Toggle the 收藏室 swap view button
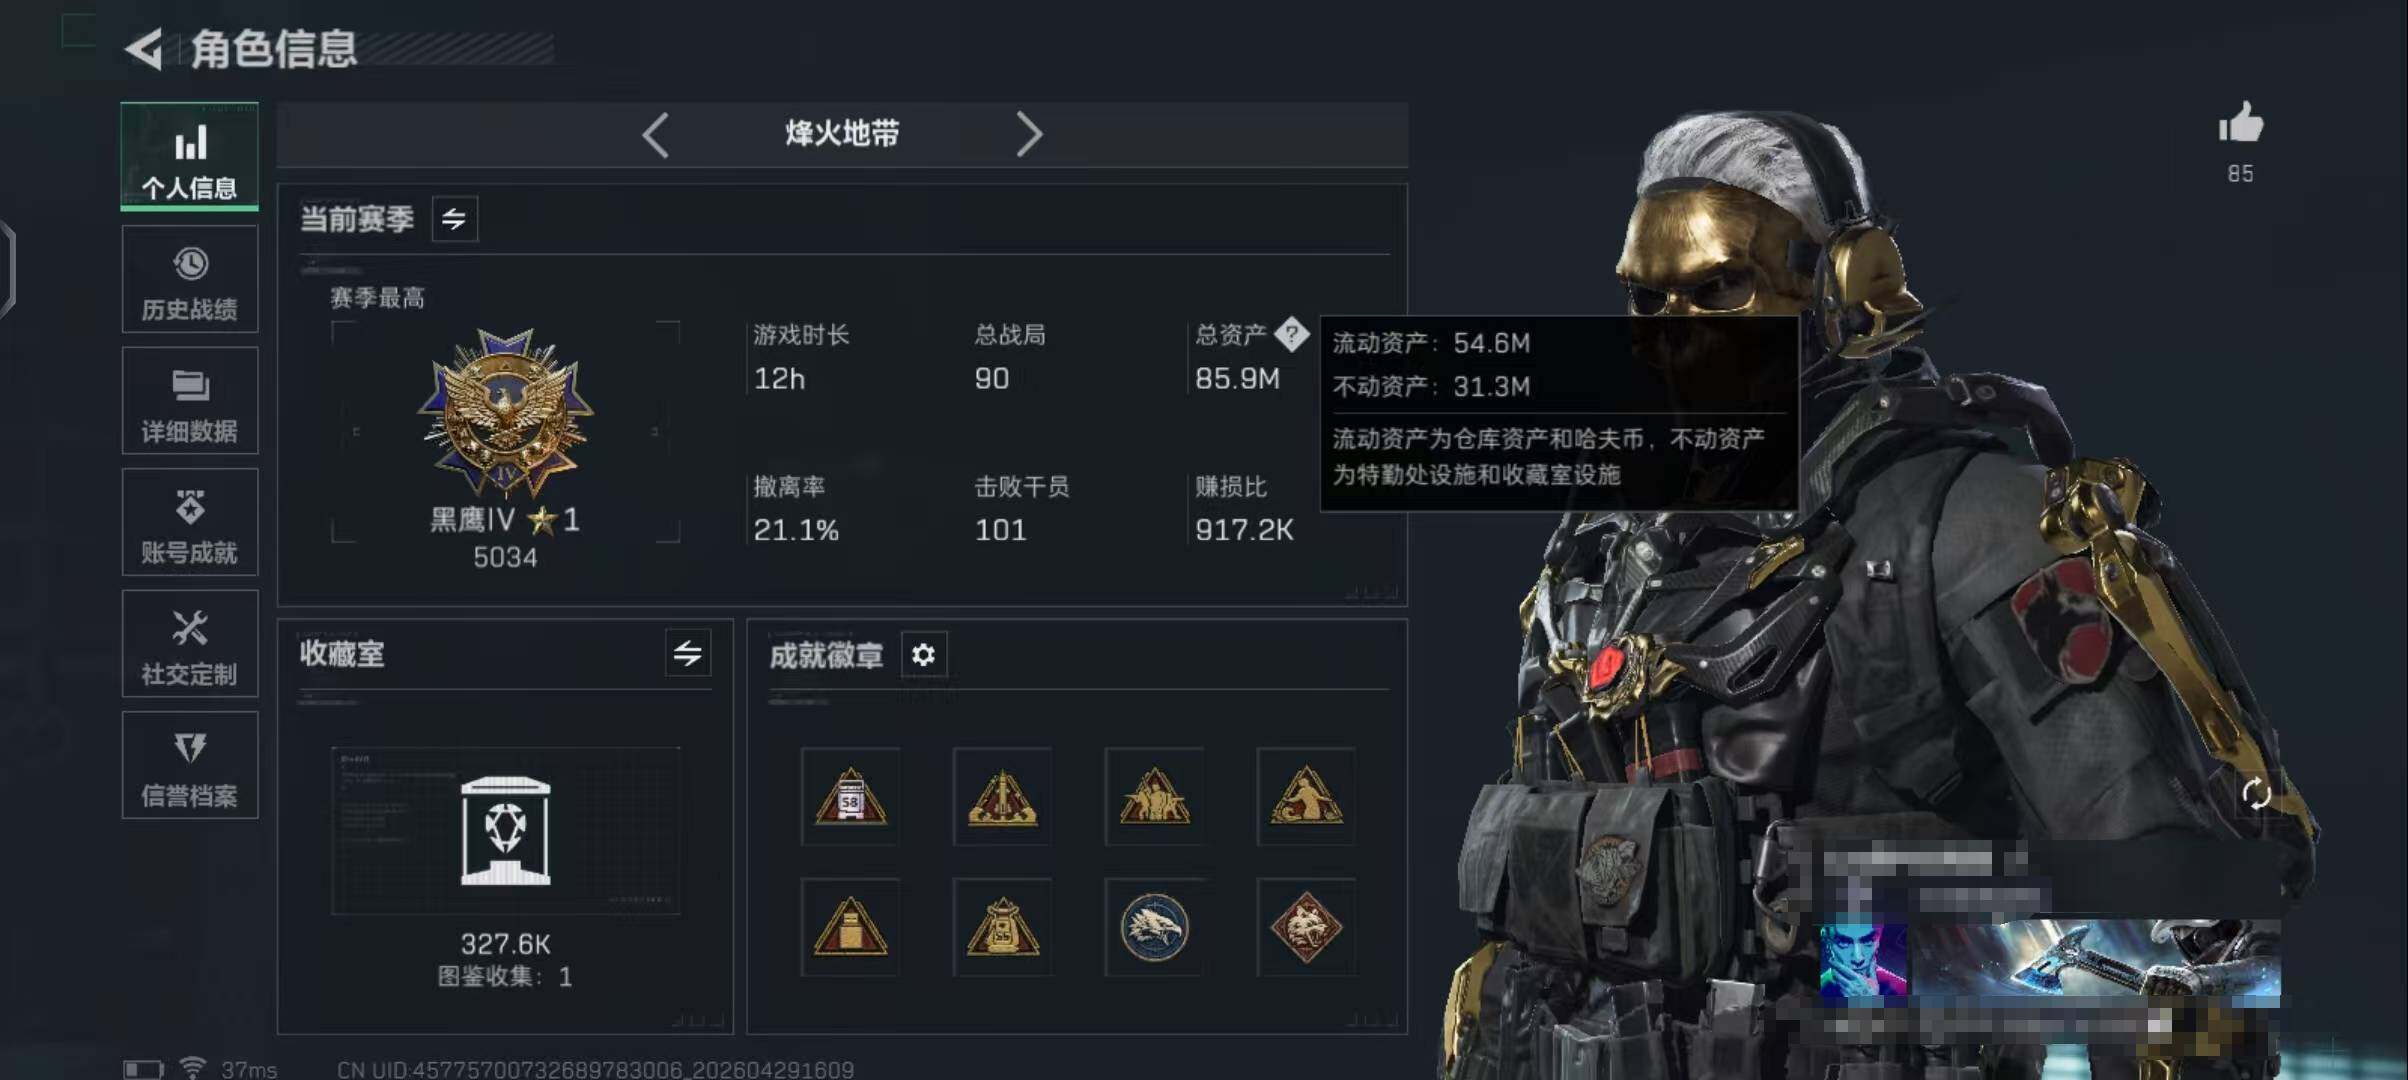This screenshot has height=1080, width=2408. coord(688,654)
